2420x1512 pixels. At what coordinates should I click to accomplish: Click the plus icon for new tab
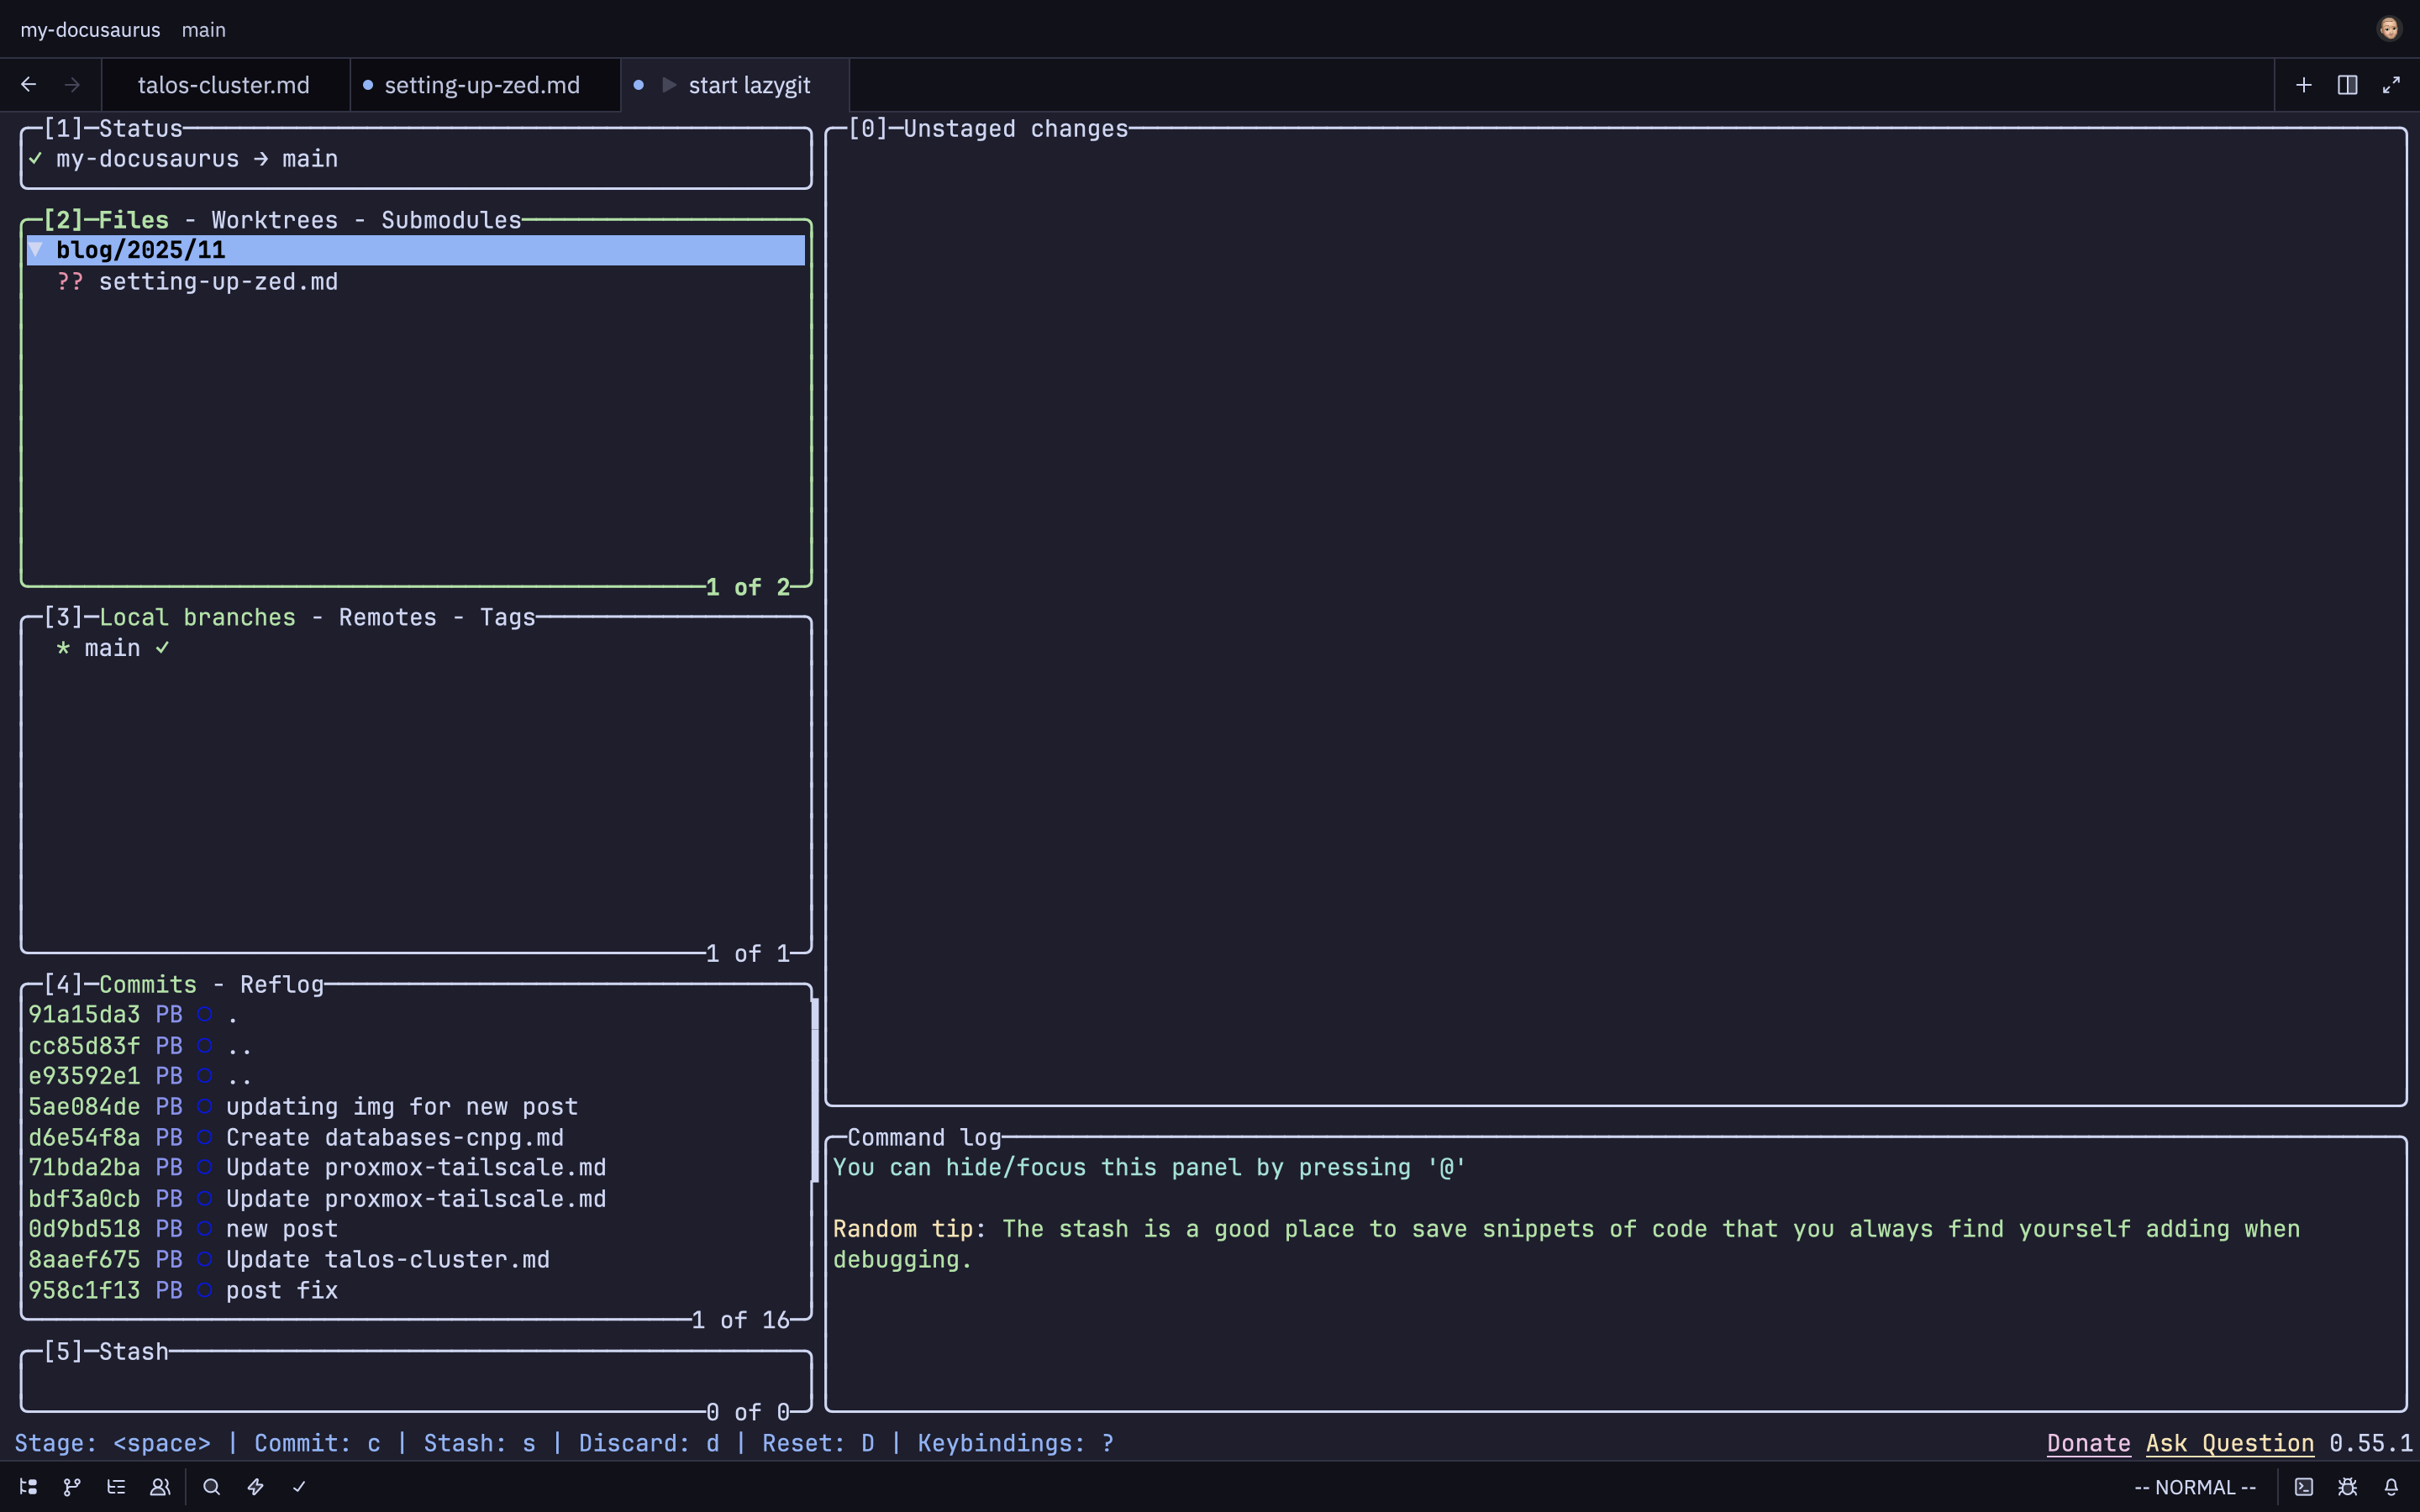point(2304,85)
